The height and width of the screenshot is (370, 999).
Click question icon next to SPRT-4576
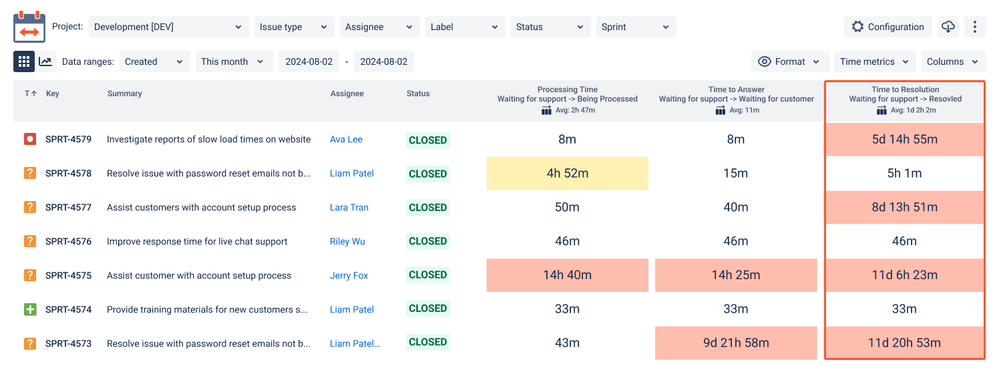pos(29,241)
